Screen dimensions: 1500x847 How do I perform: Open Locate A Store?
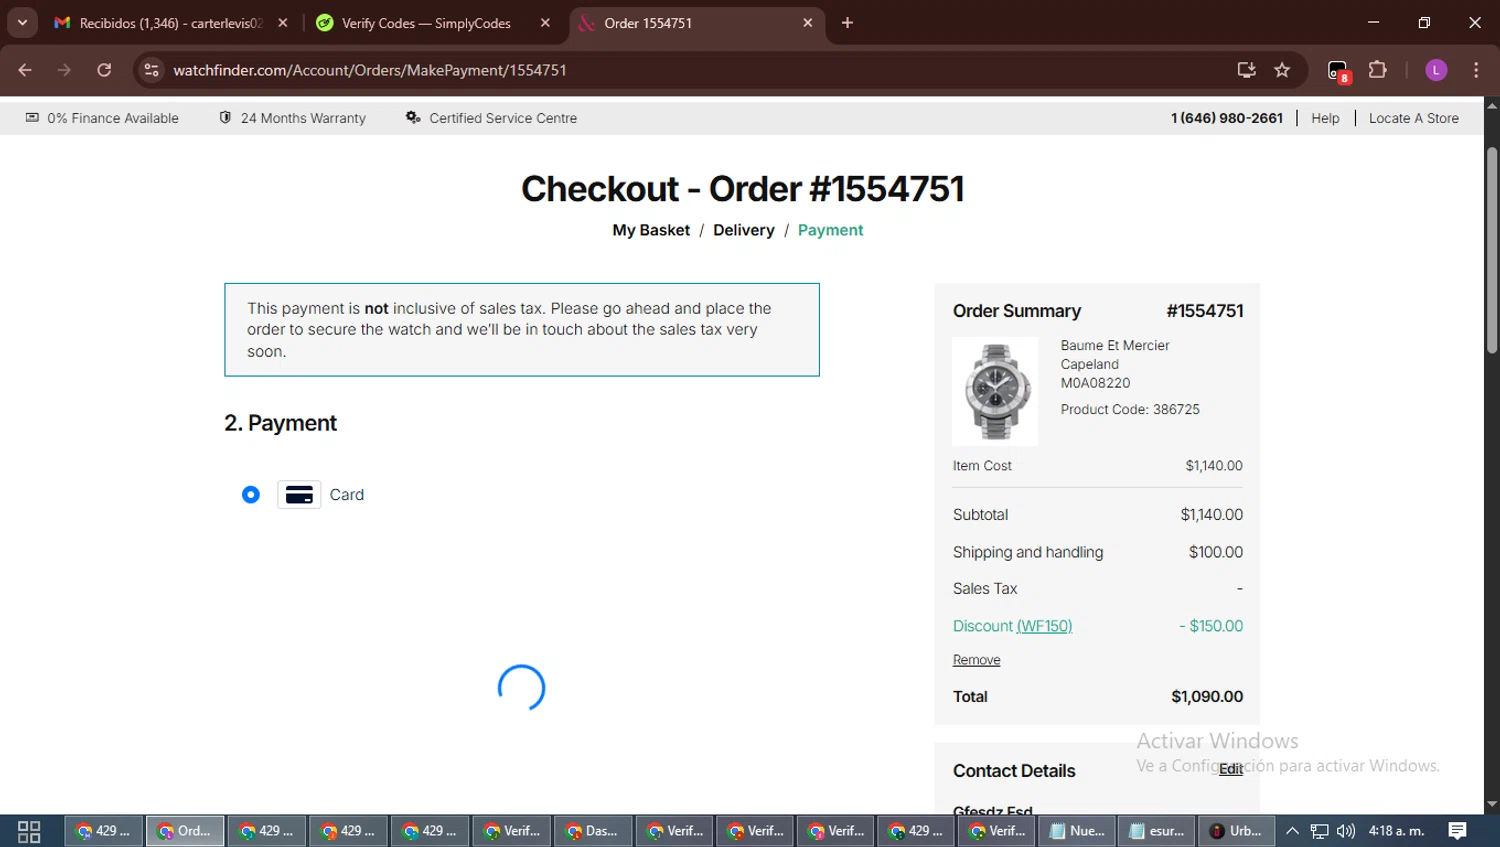(1413, 118)
